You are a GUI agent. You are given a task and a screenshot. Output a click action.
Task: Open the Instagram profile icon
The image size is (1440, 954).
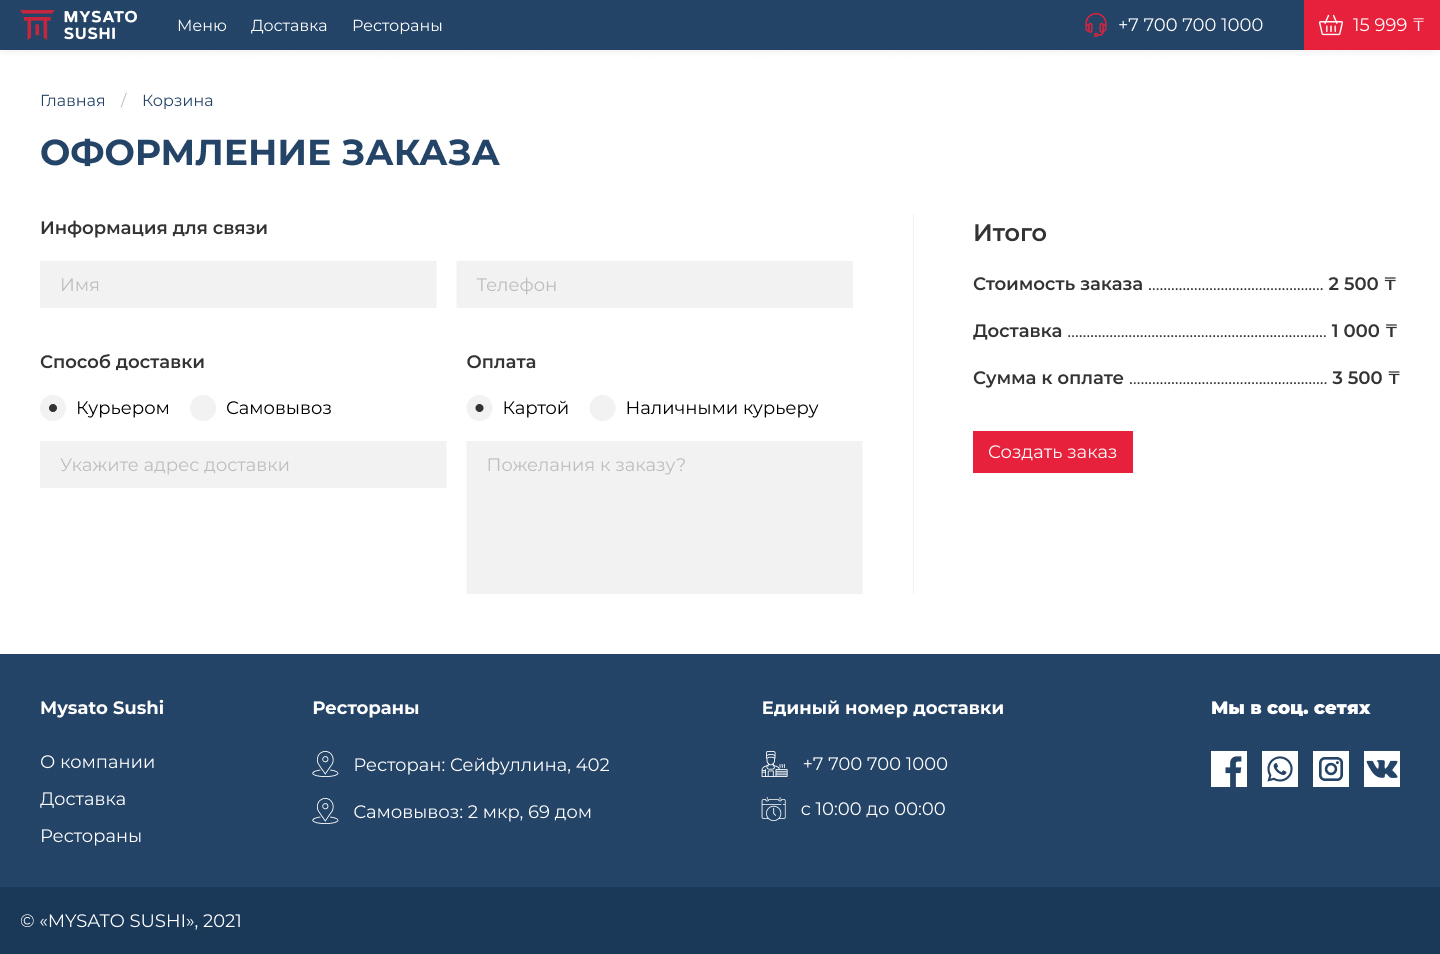[1330, 769]
